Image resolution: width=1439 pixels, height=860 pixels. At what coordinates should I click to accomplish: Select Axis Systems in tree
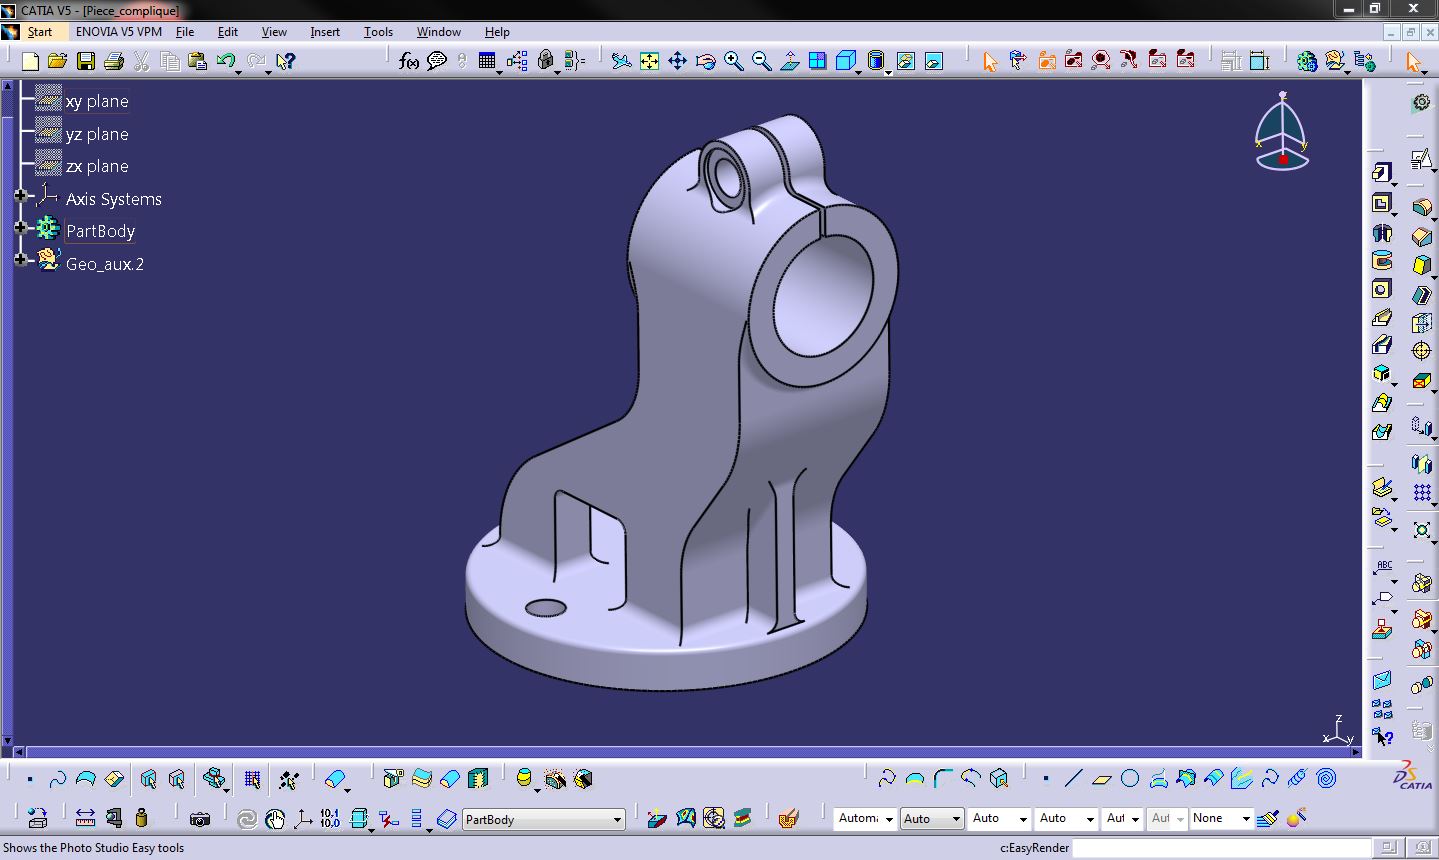(x=114, y=199)
